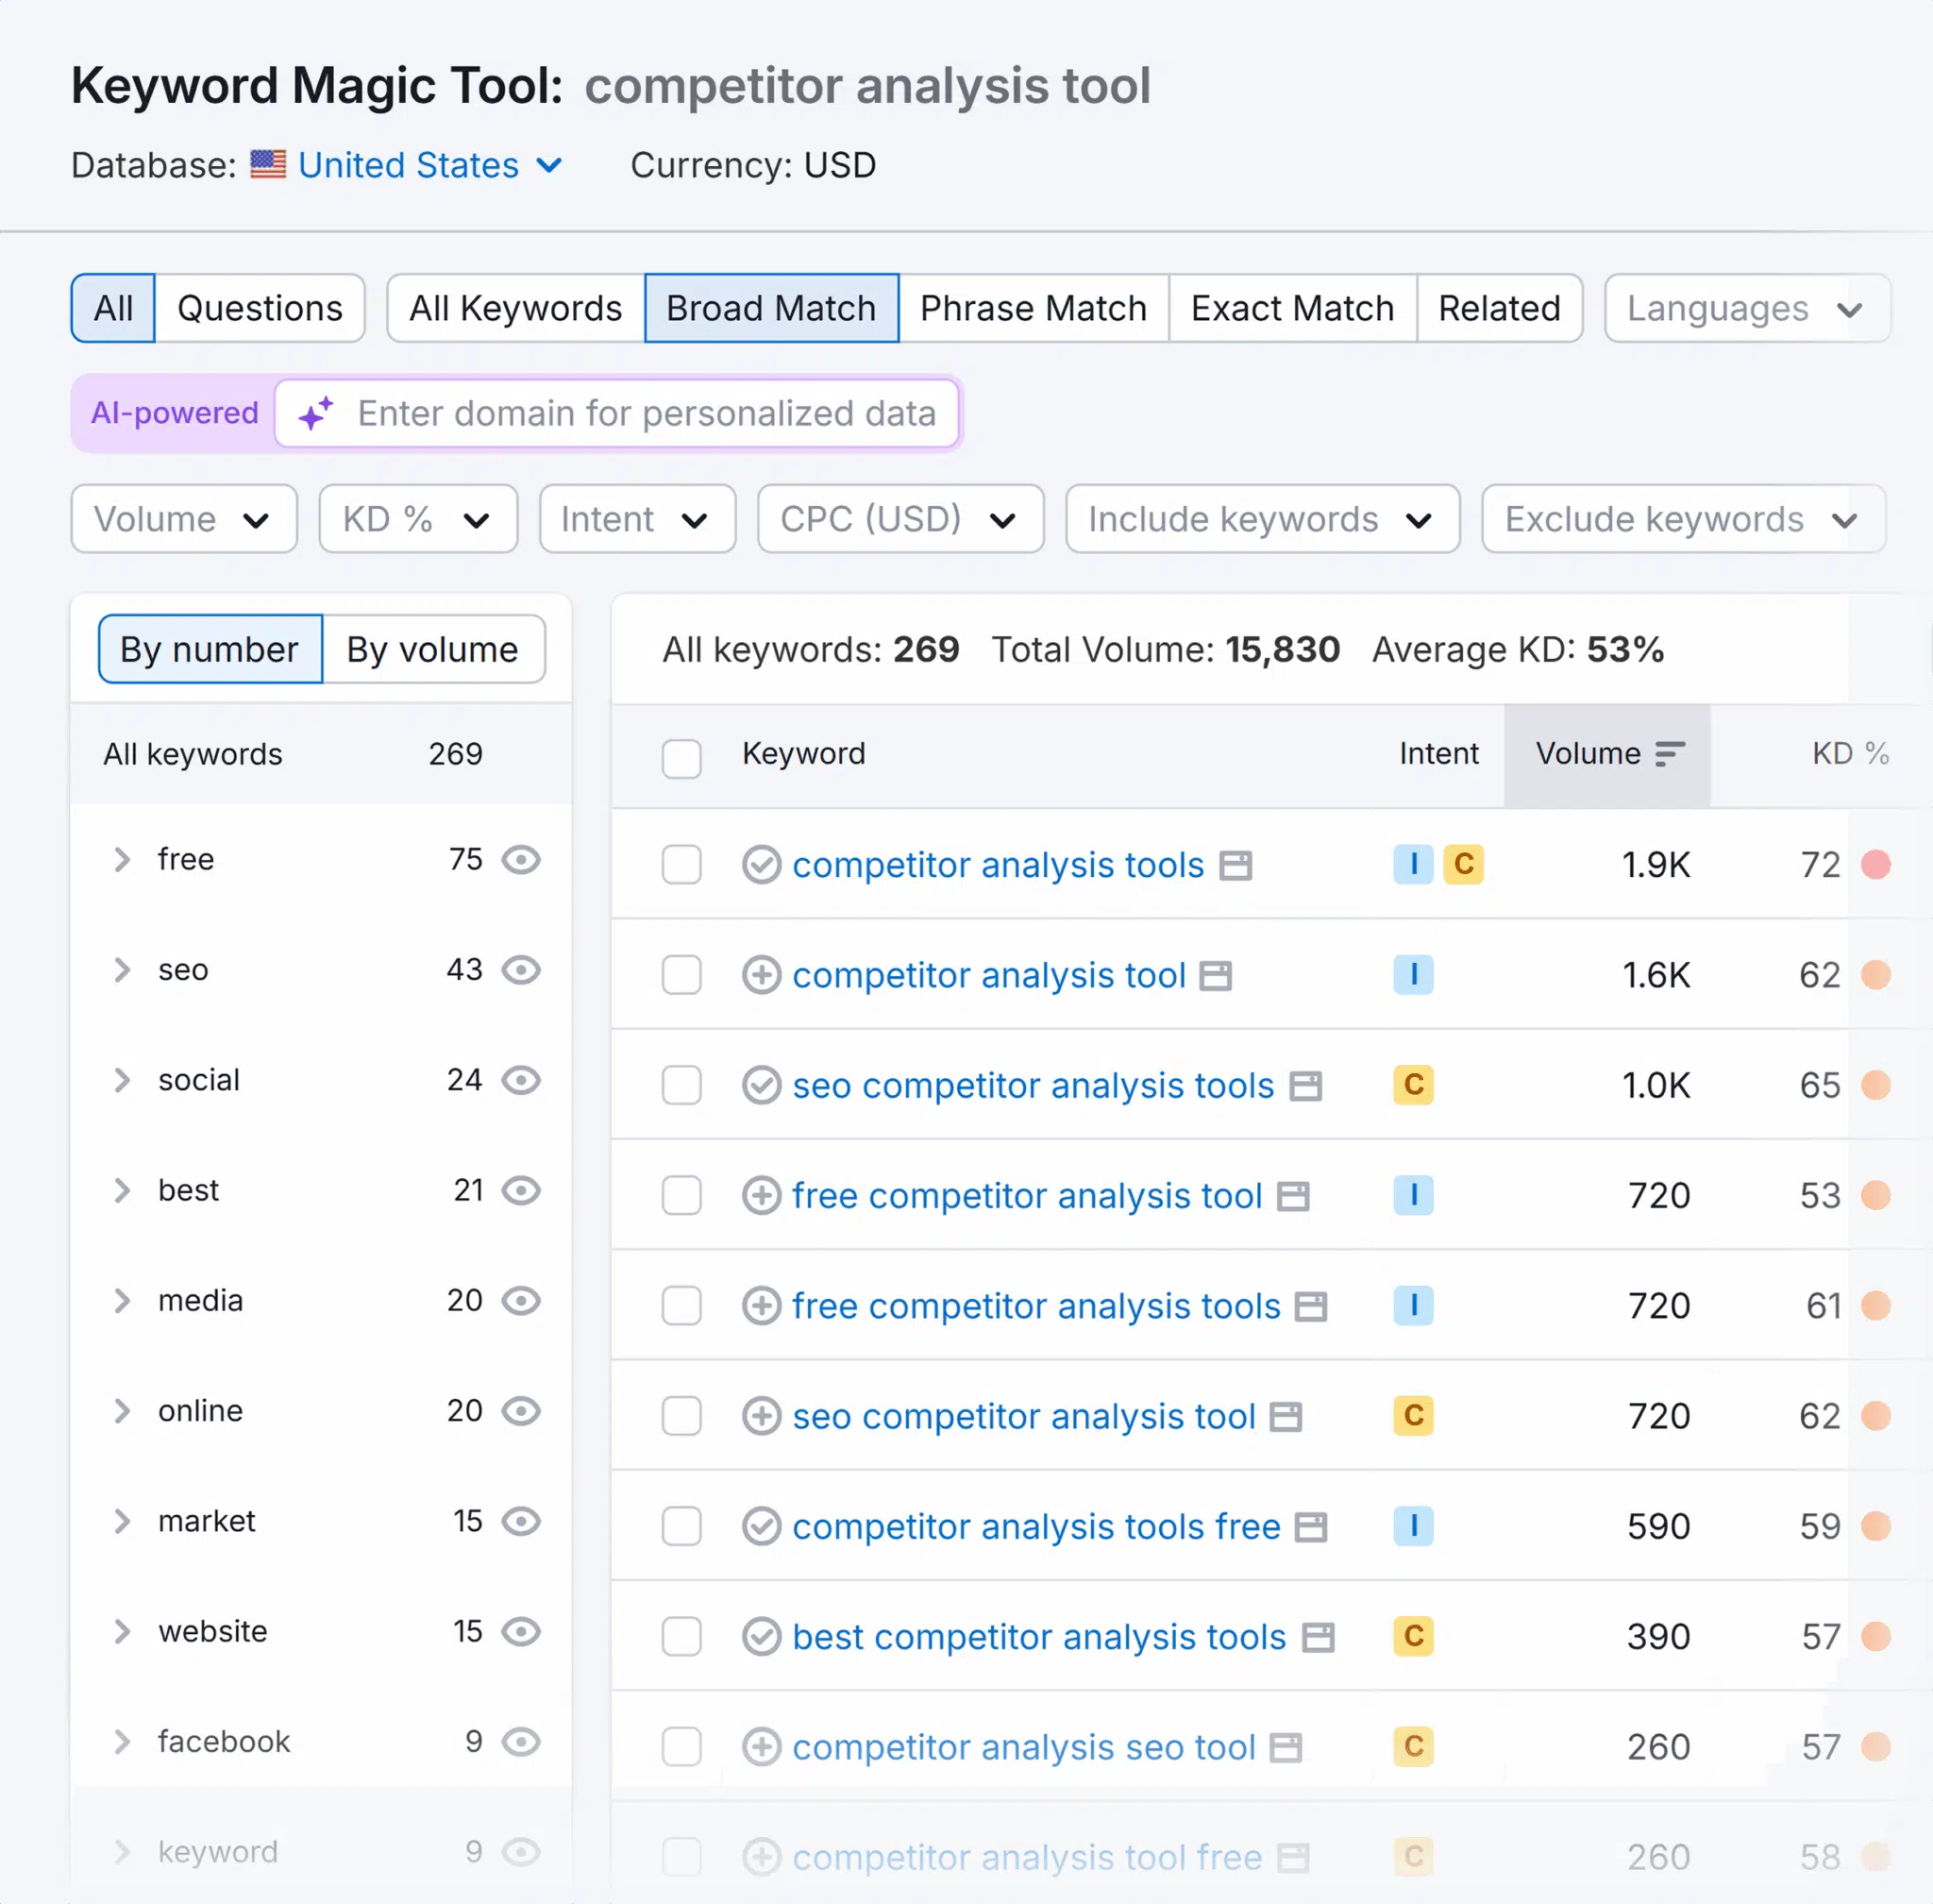Switch to the Questions tab
This screenshot has height=1904, width=1933.
pyautogui.click(x=260, y=309)
